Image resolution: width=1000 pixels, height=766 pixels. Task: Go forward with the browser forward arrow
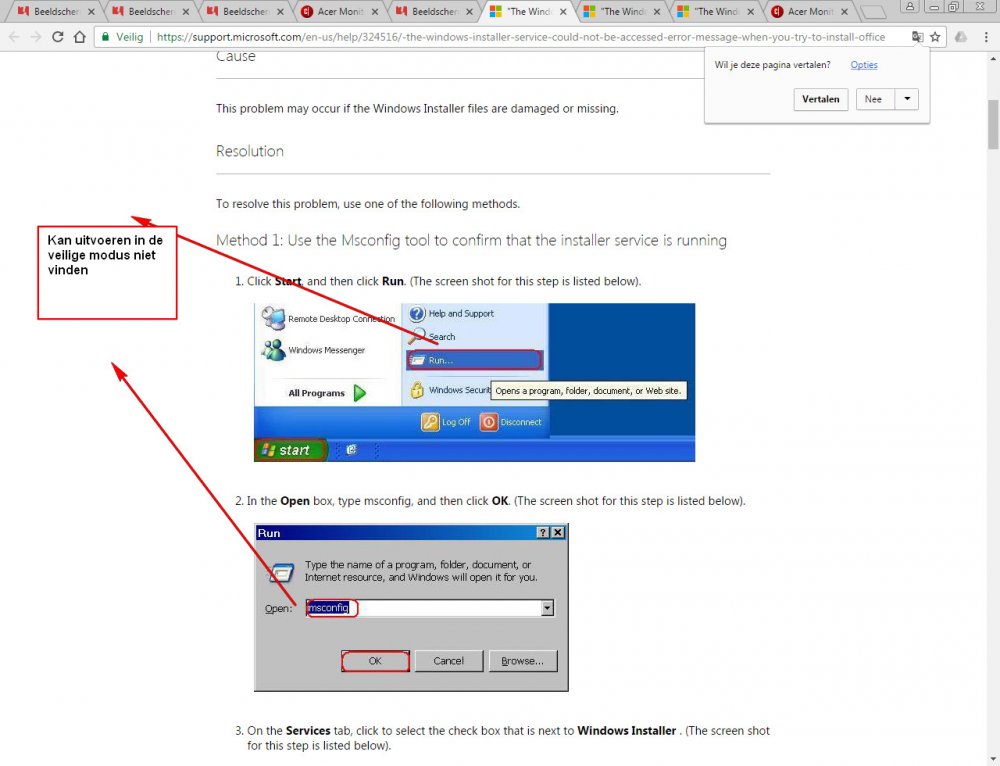[36, 37]
